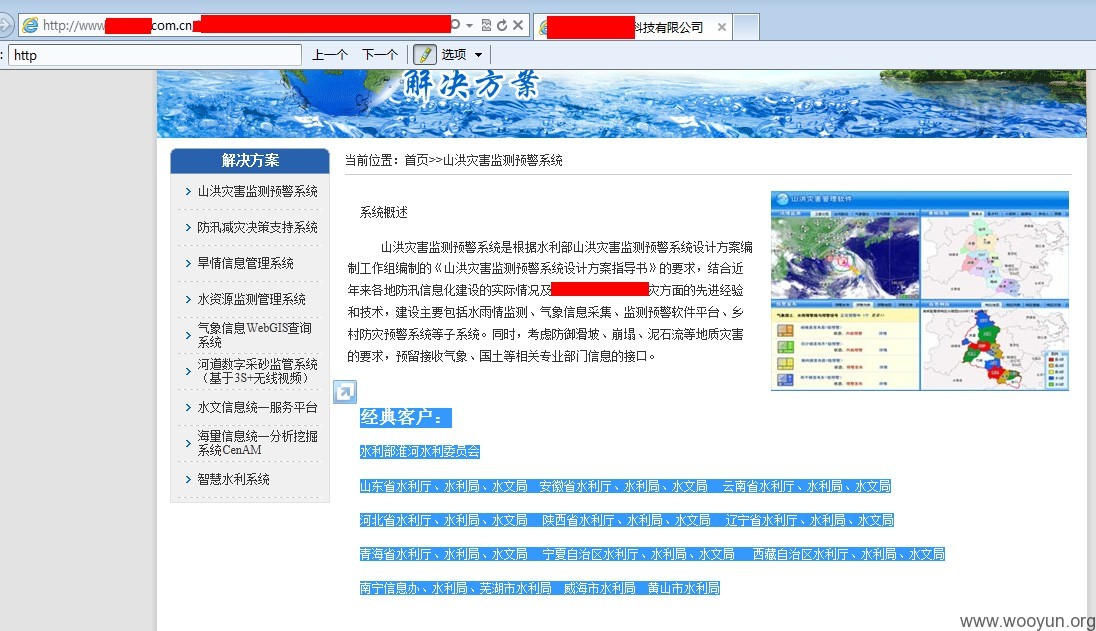The height and width of the screenshot is (631, 1096).
Task: Open 河道数字采砂监管系统 in sidebar
Action: tap(257, 371)
